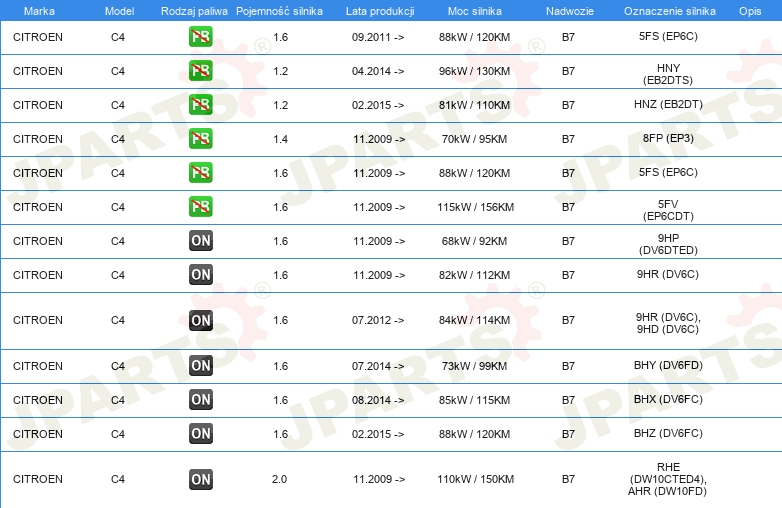Click the power value 110kW / 150KM
Viewport: 782px width, 508px height.
(475, 479)
